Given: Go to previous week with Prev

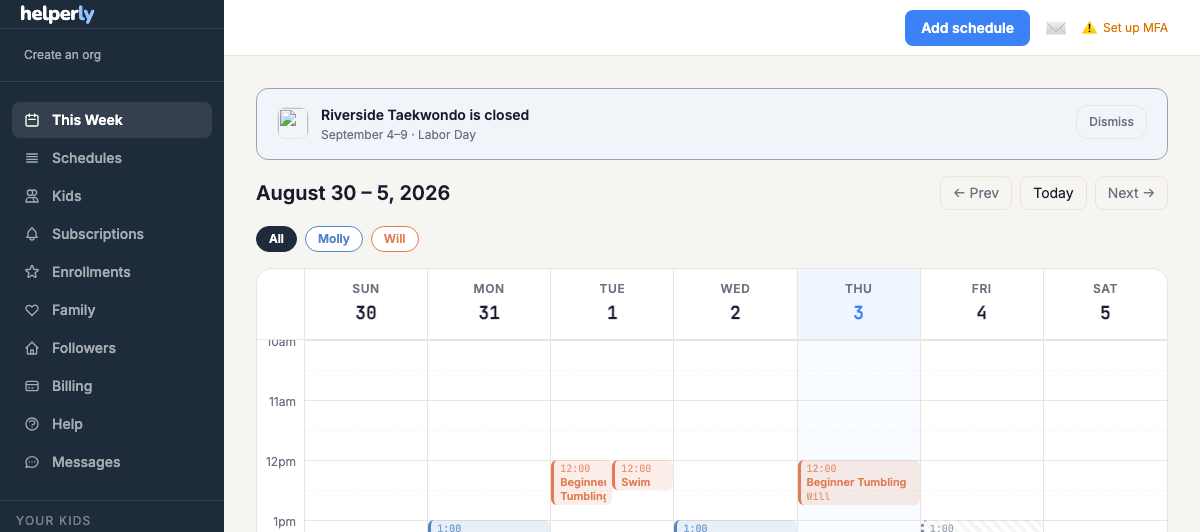Looking at the screenshot, I should (x=976, y=193).
